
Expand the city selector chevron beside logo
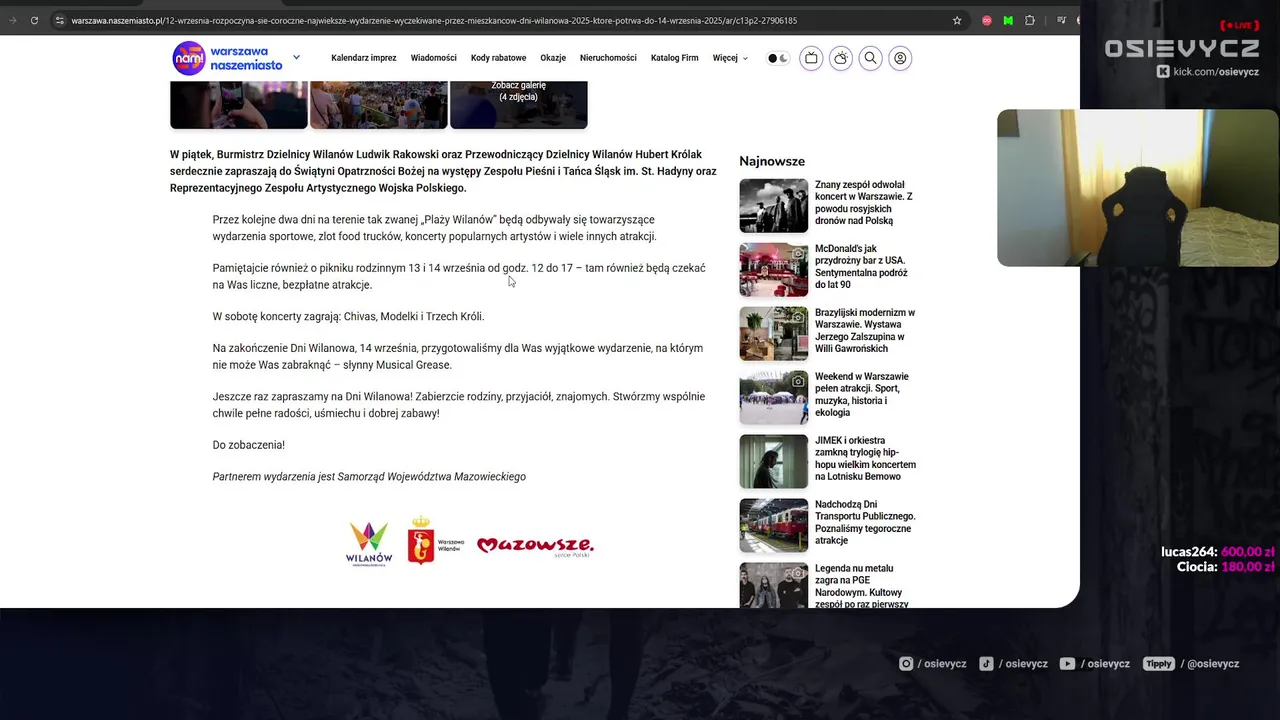pos(296,57)
